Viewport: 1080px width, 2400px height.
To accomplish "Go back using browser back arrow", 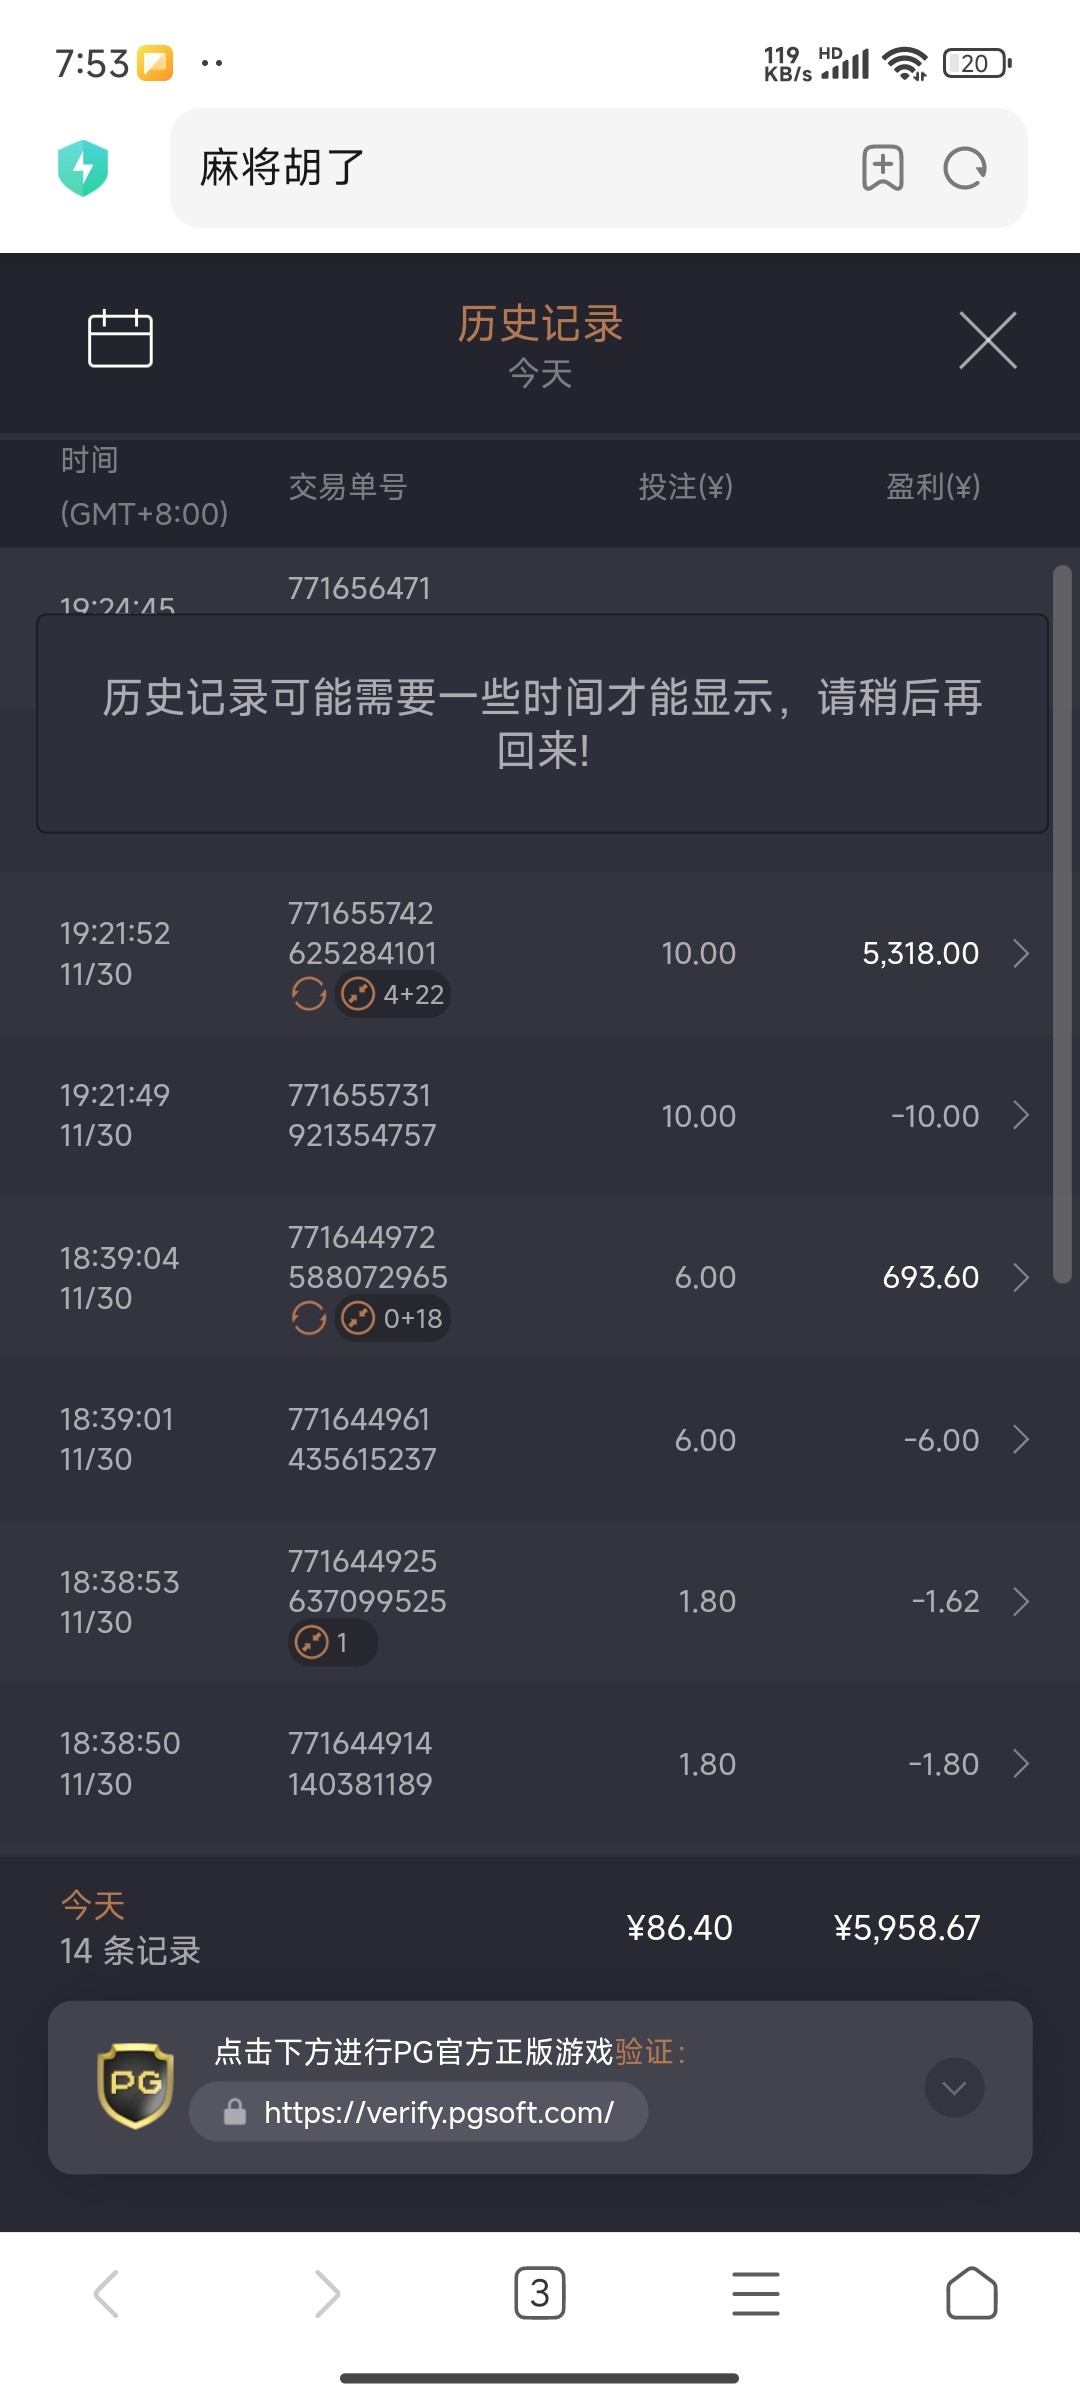I will tap(107, 2293).
